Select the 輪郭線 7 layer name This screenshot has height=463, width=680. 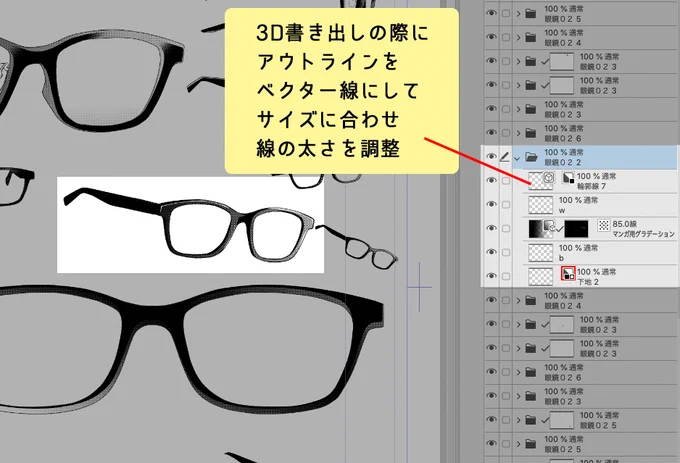coord(591,186)
